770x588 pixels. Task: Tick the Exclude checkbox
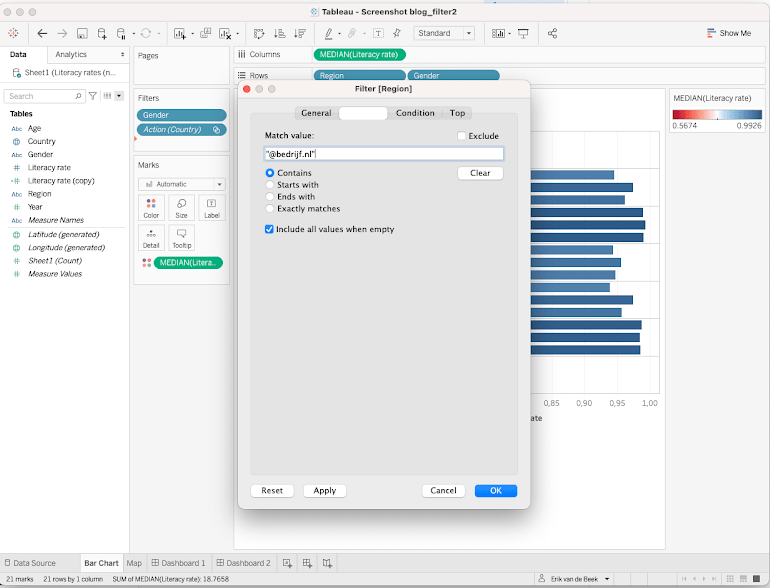pyautogui.click(x=461, y=136)
